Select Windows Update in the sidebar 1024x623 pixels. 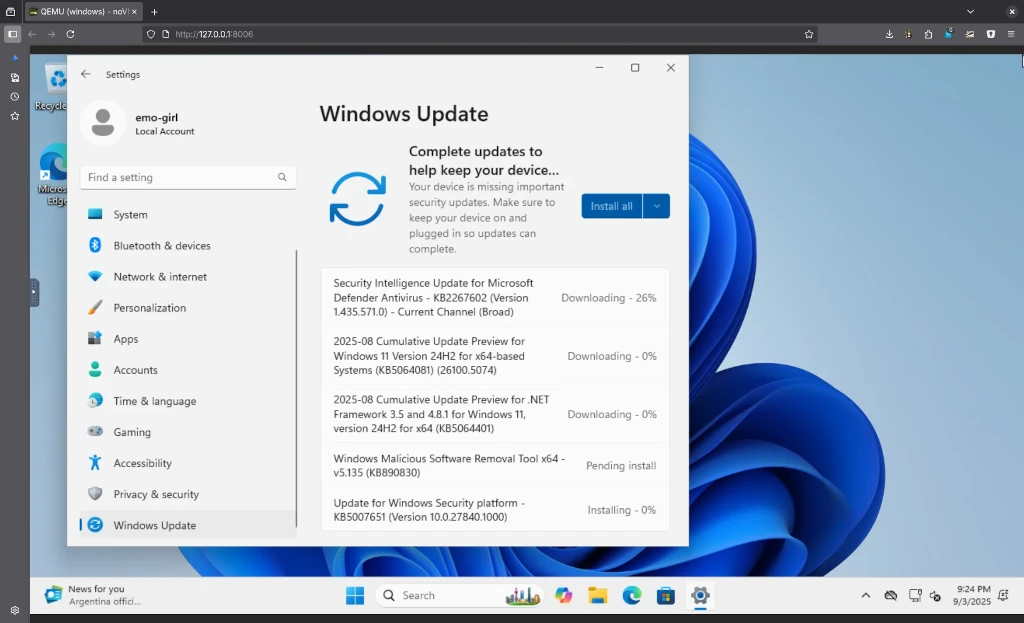pyautogui.click(x=188, y=525)
